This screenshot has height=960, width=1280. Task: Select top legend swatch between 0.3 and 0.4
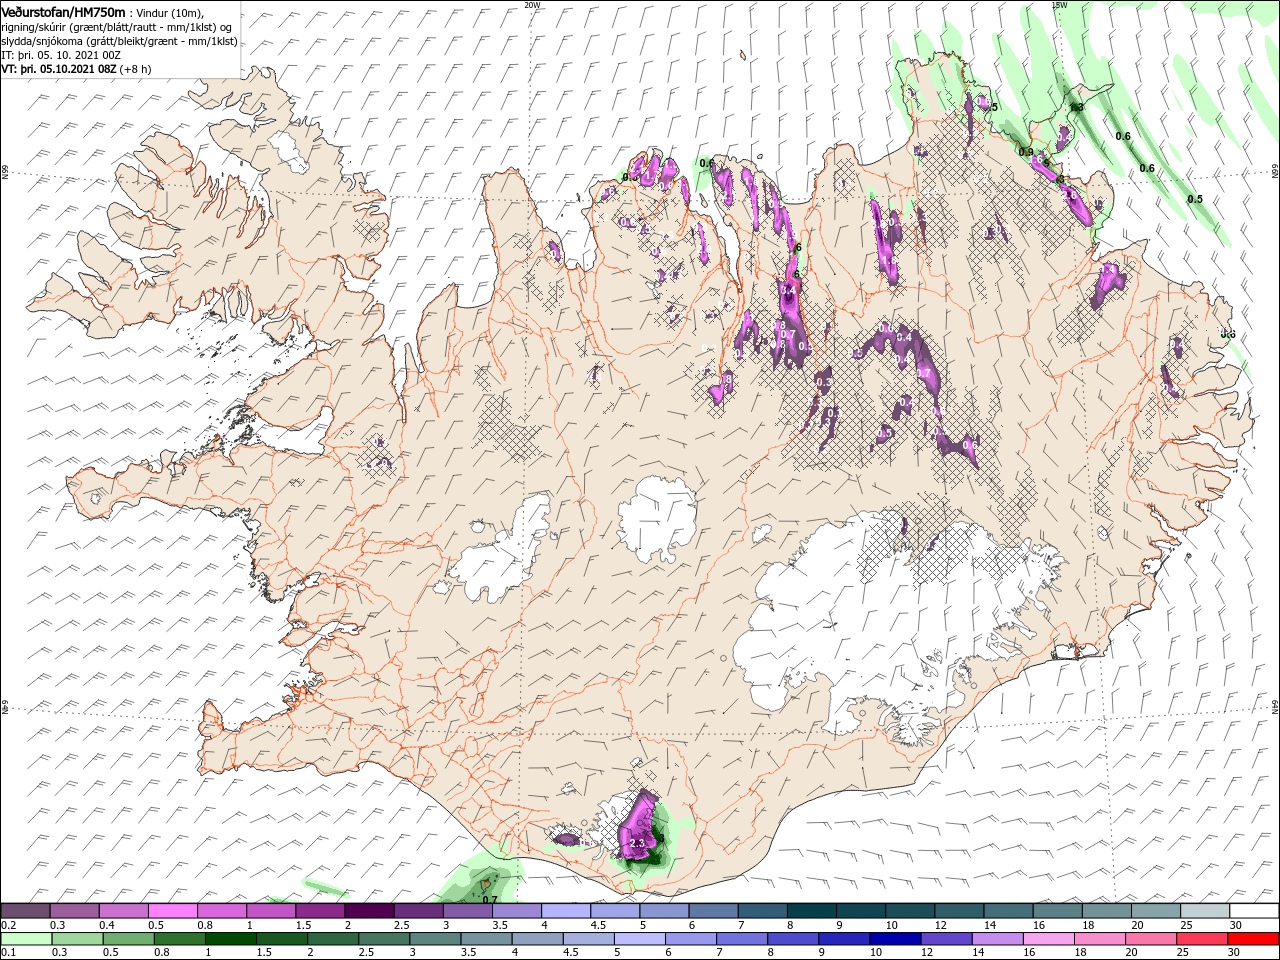[74, 911]
